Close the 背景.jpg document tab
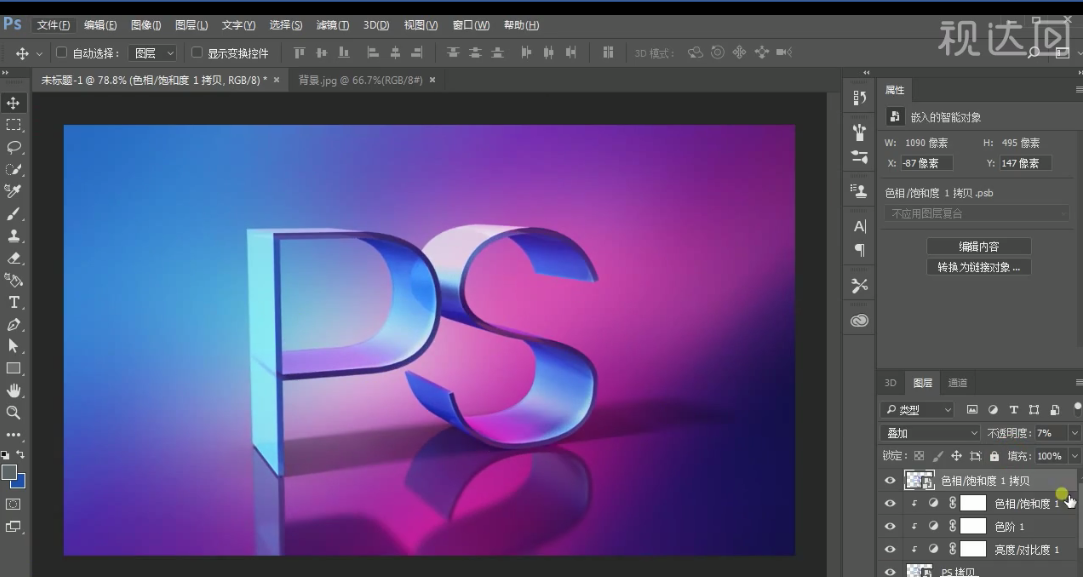 pos(432,80)
